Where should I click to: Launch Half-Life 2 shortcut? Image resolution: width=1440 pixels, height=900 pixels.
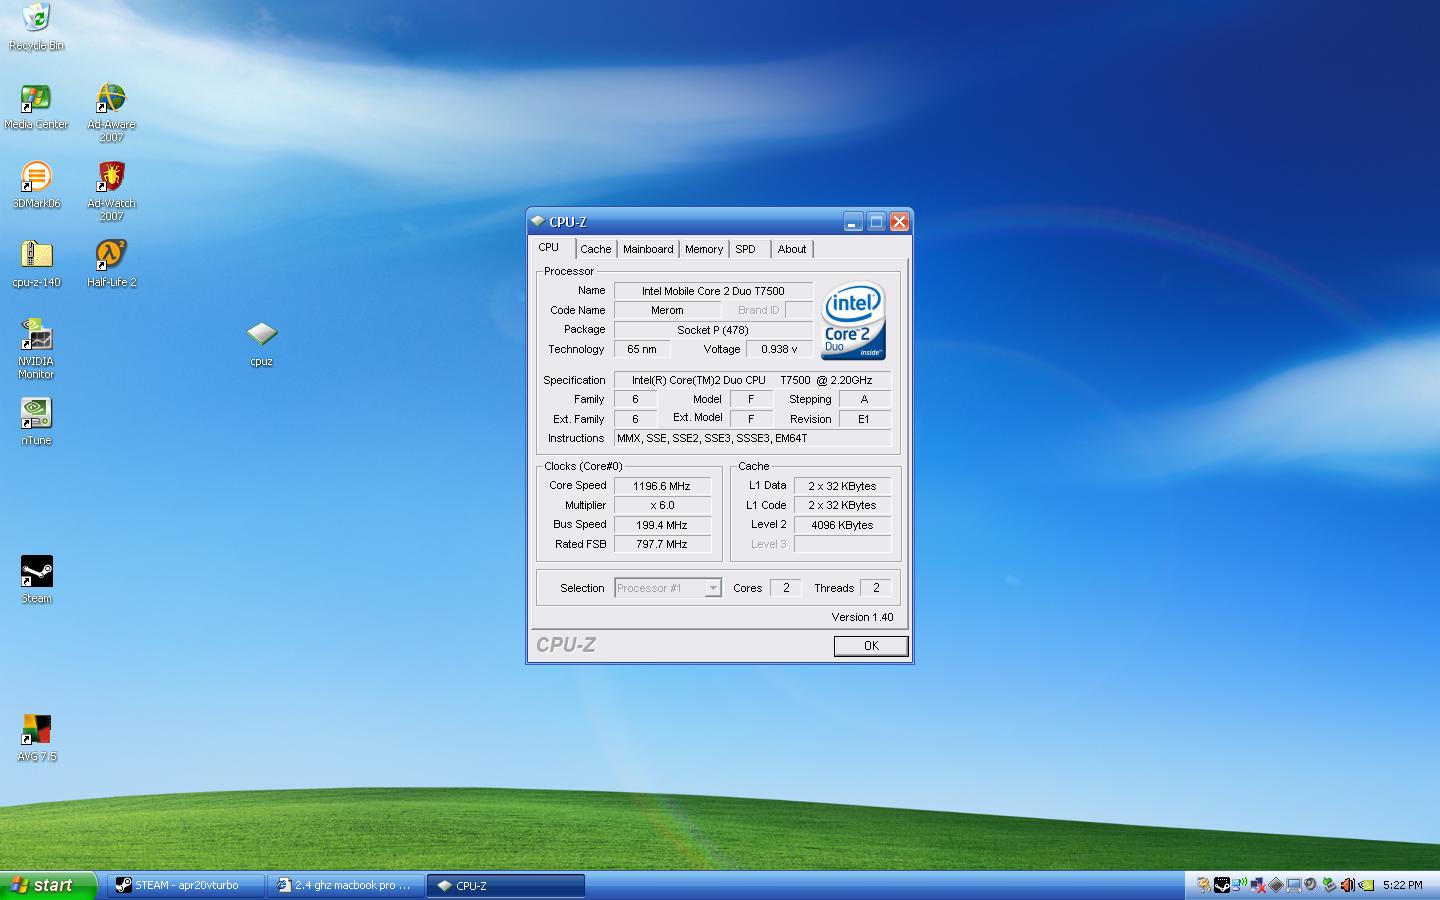(x=111, y=264)
